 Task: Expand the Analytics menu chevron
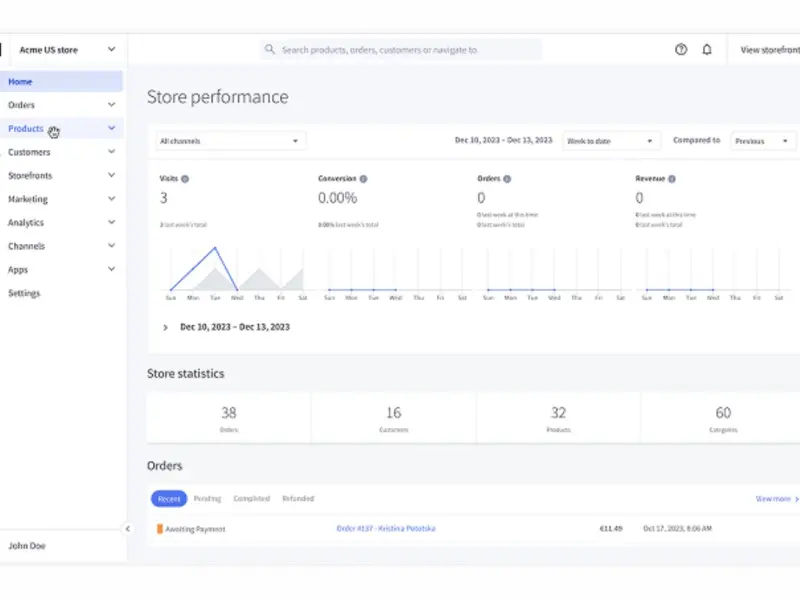112,222
